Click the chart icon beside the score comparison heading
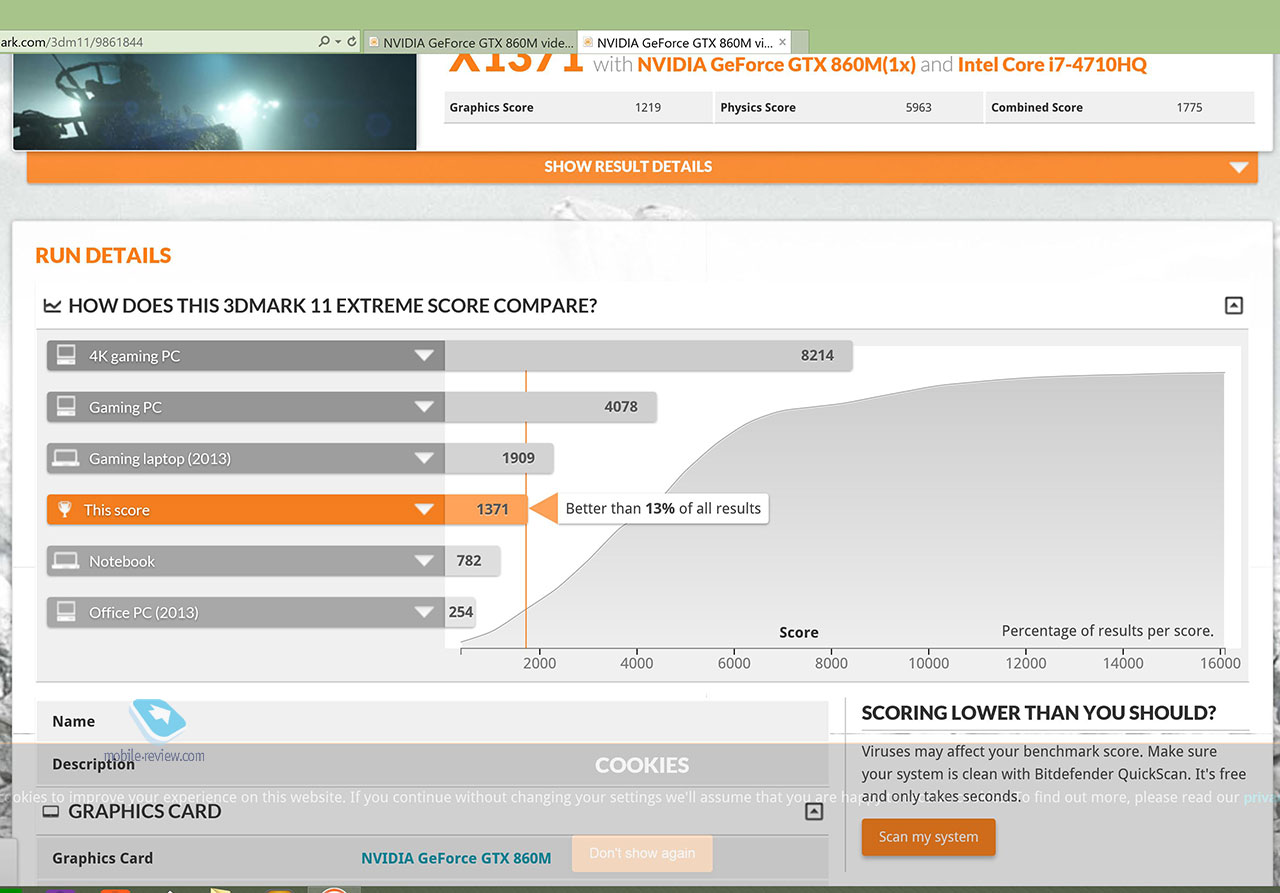The image size is (1280, 893). click(x=52, y=306)
